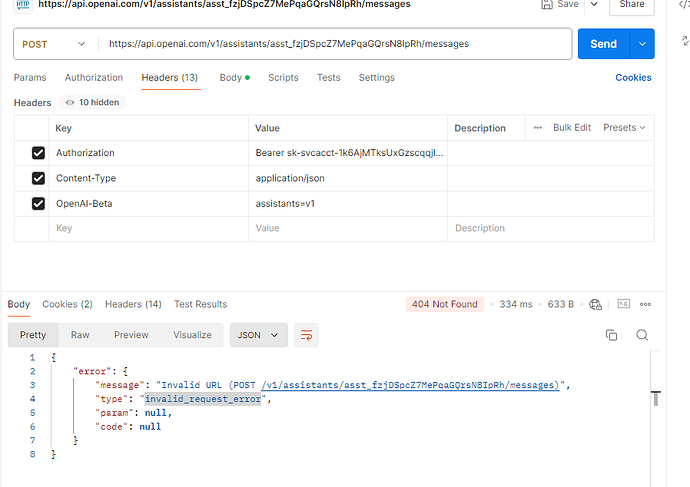
Task: Show the 10 hidden headers
Action: 92,103
